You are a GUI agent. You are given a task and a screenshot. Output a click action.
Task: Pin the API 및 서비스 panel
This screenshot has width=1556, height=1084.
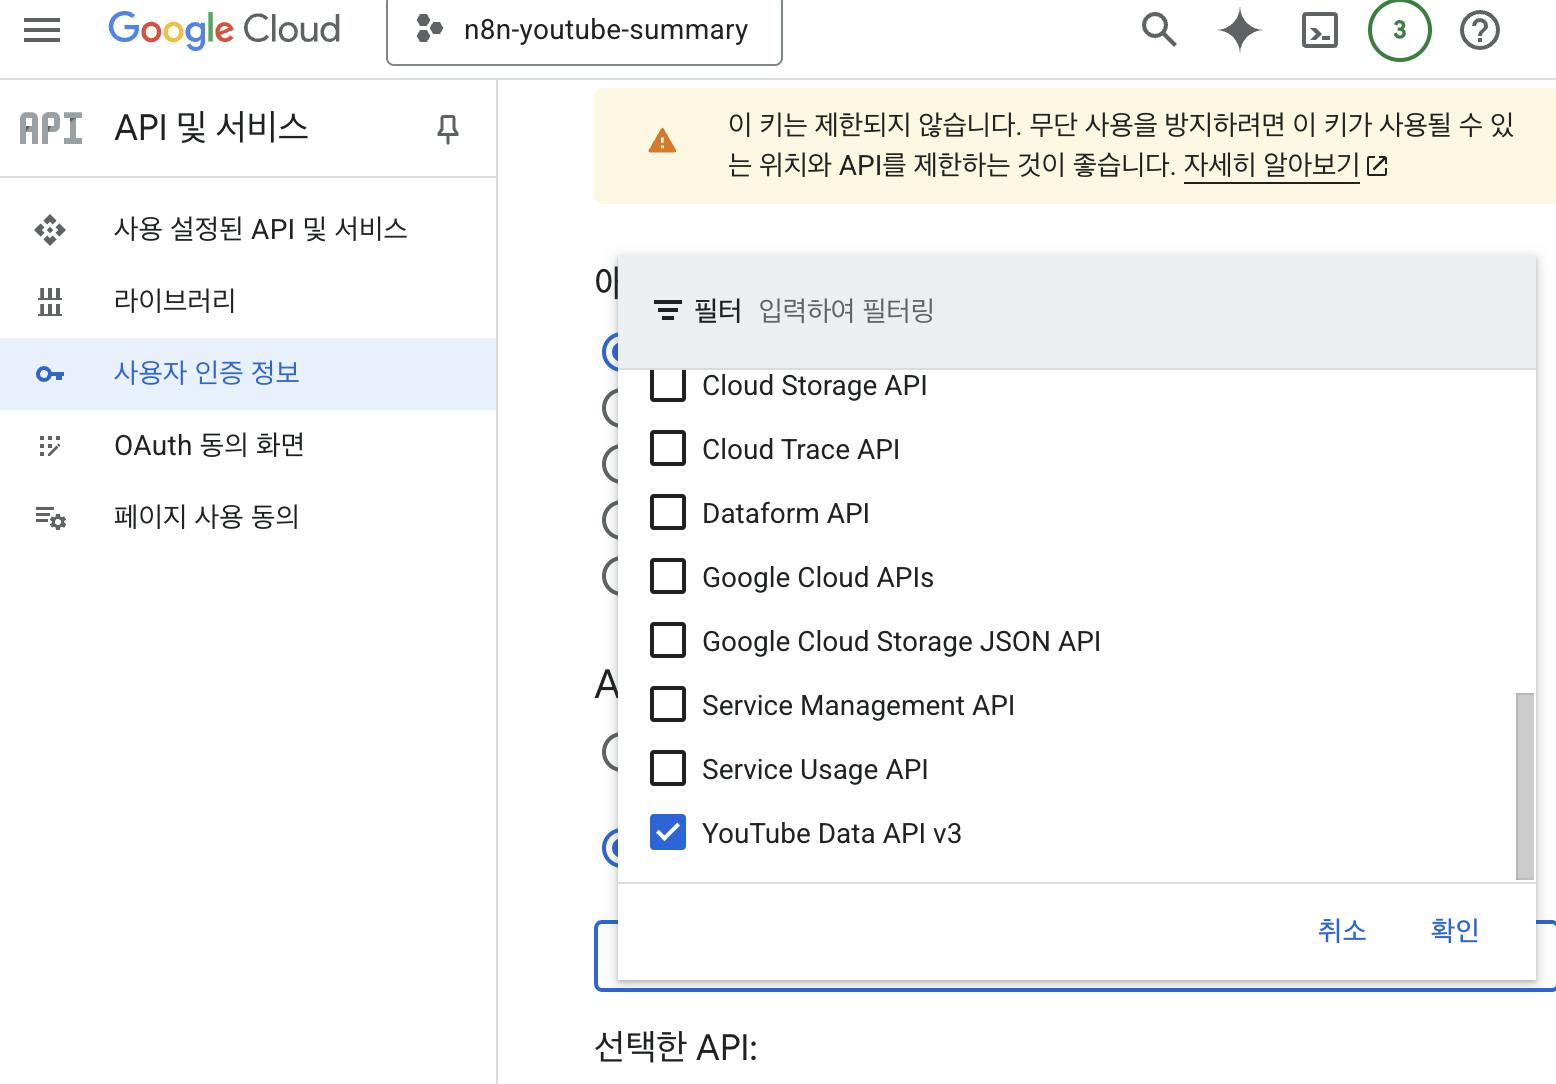tap(448, 129)
